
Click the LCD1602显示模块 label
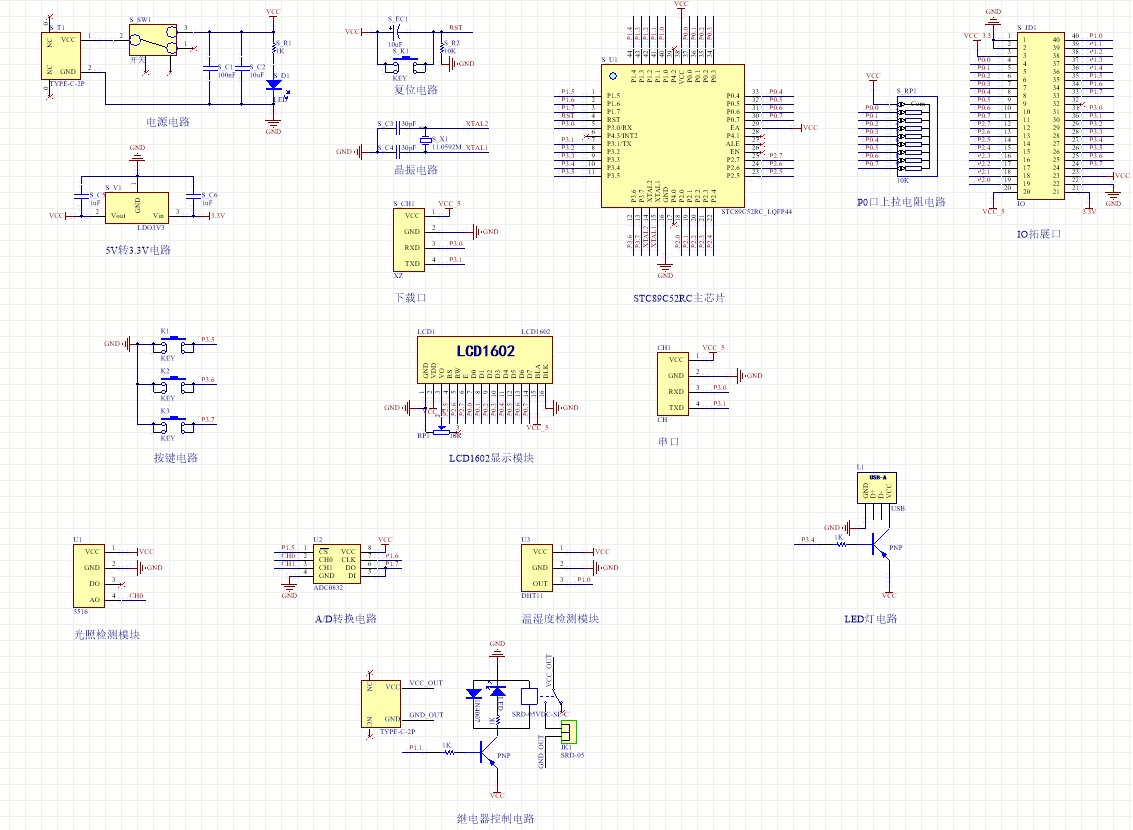pyautogui.click(x=491, y=458)
